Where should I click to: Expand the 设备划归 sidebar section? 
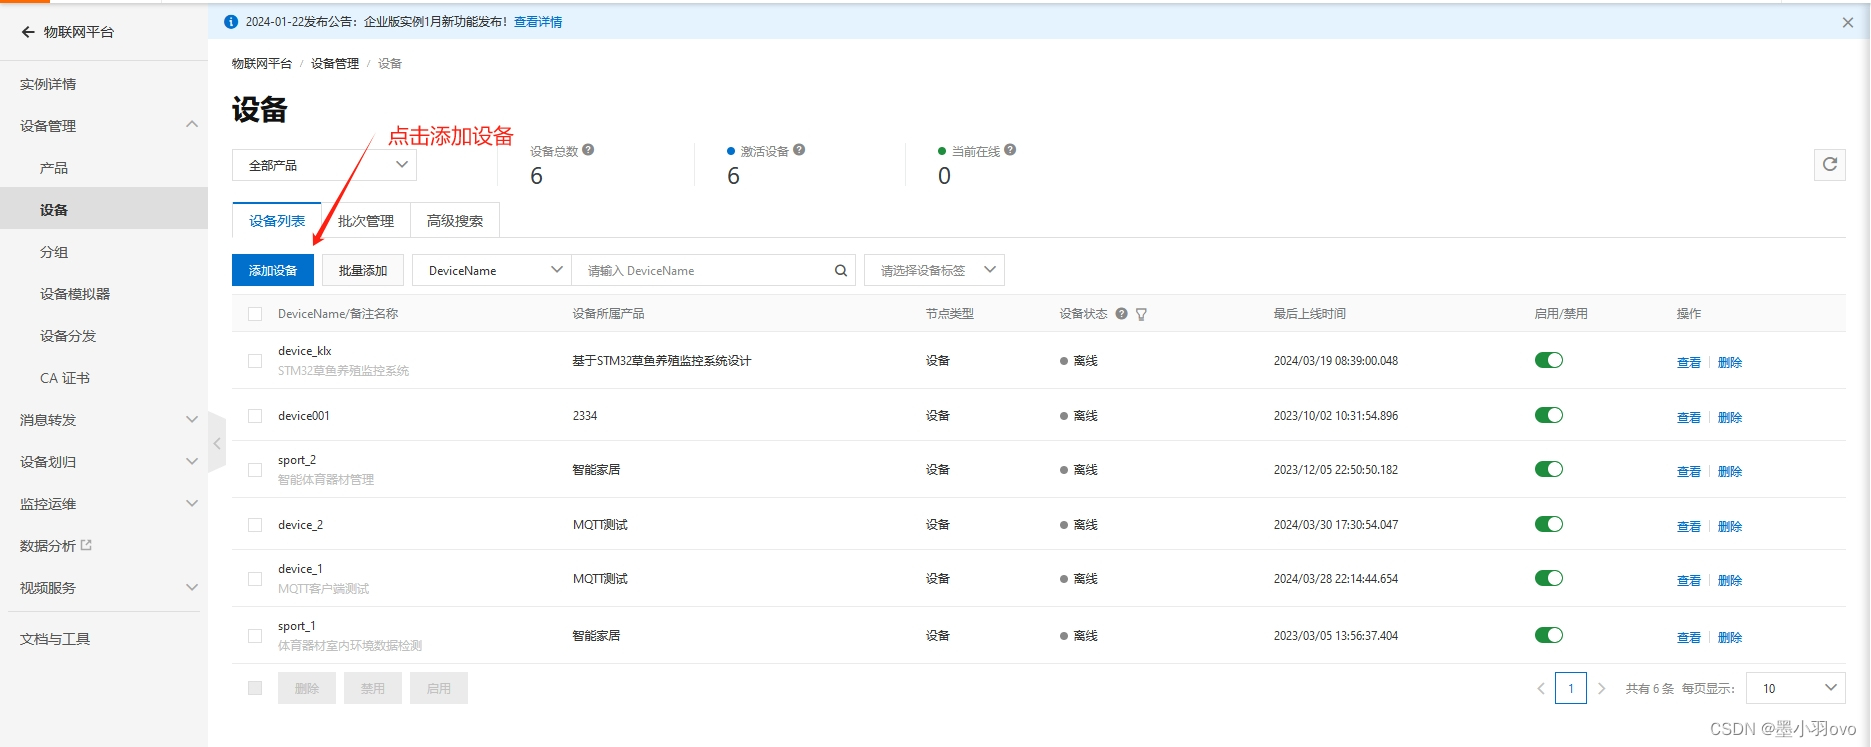pyautogui.click(x=192, y=462)
